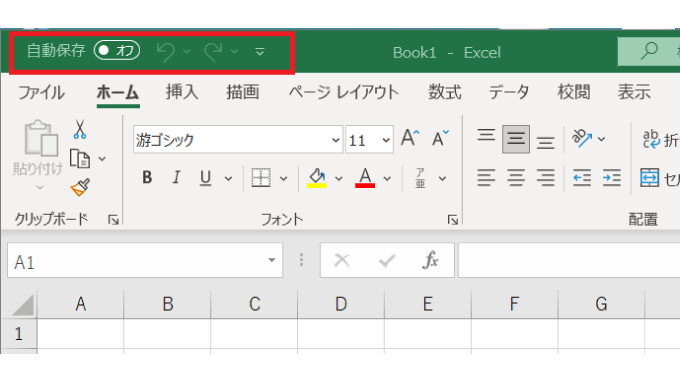
Task: Select the Format Painter brush
Action: (80, 187)
